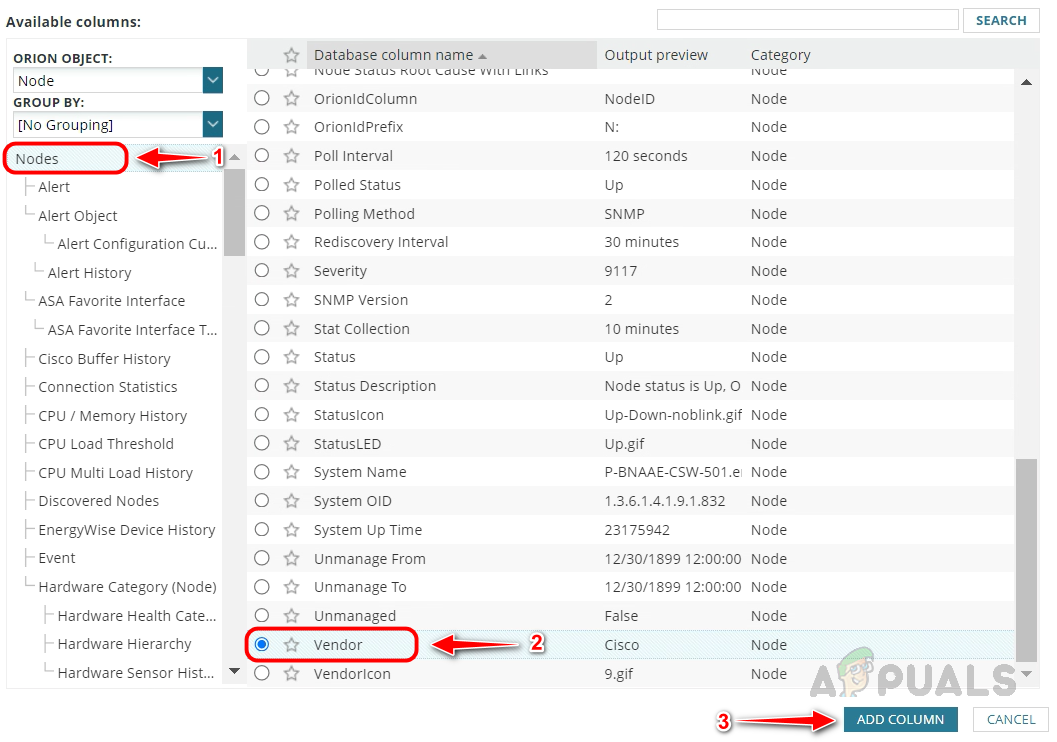Click the Unmanage From star icon

tap(291, 559)
